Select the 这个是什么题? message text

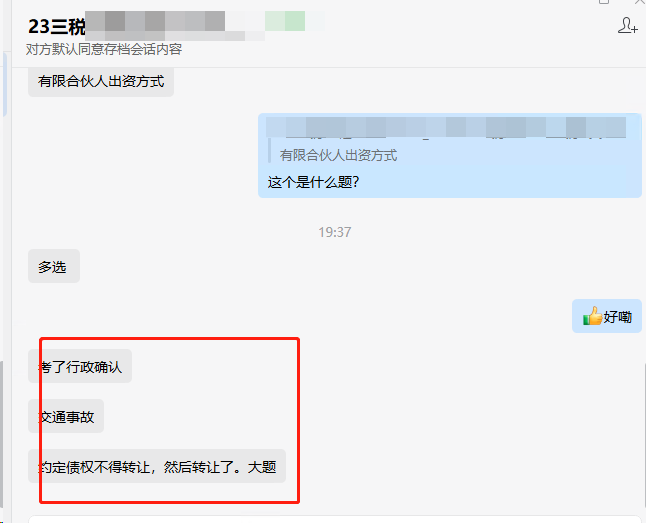313,182
